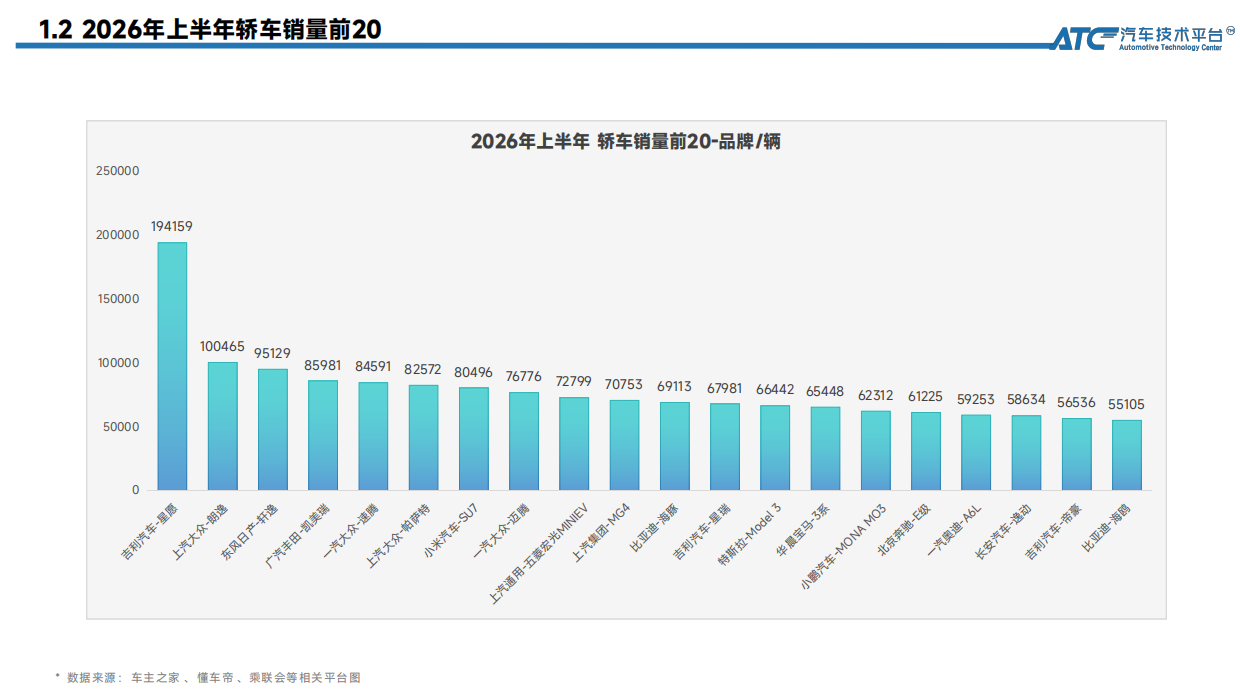Select the data label 80496
This screenshot has height=697, width=1240.
tap(473, 372)
